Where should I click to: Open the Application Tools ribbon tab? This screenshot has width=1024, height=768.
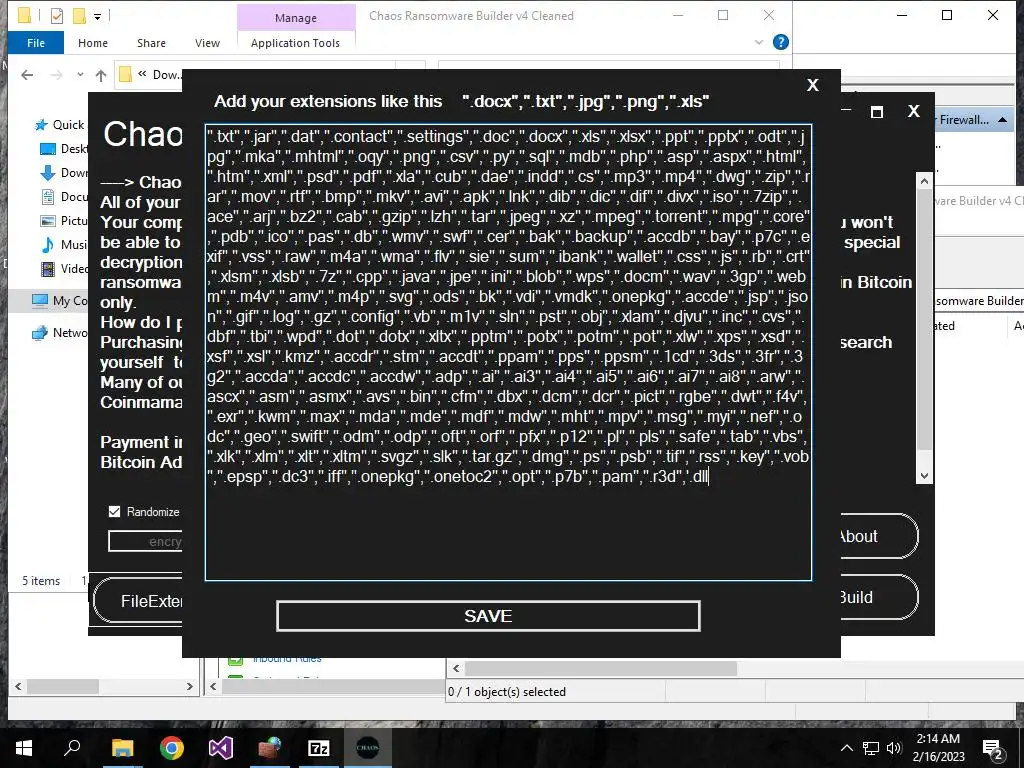pos(295,43)
